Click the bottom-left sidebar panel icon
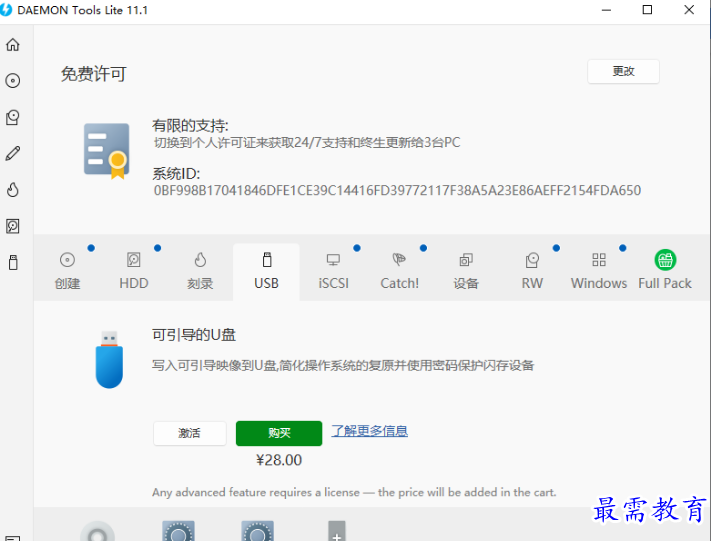 click(13, 538)
